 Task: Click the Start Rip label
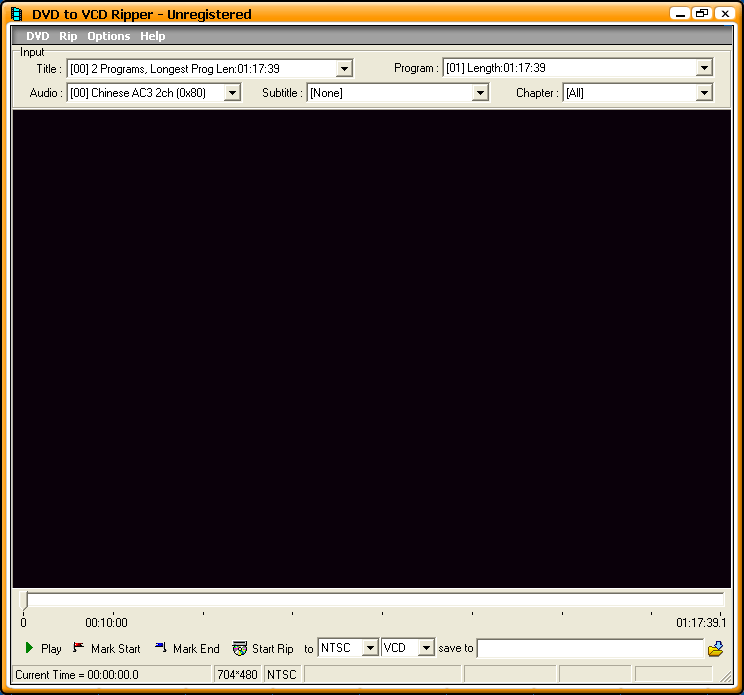coord(272,649)
